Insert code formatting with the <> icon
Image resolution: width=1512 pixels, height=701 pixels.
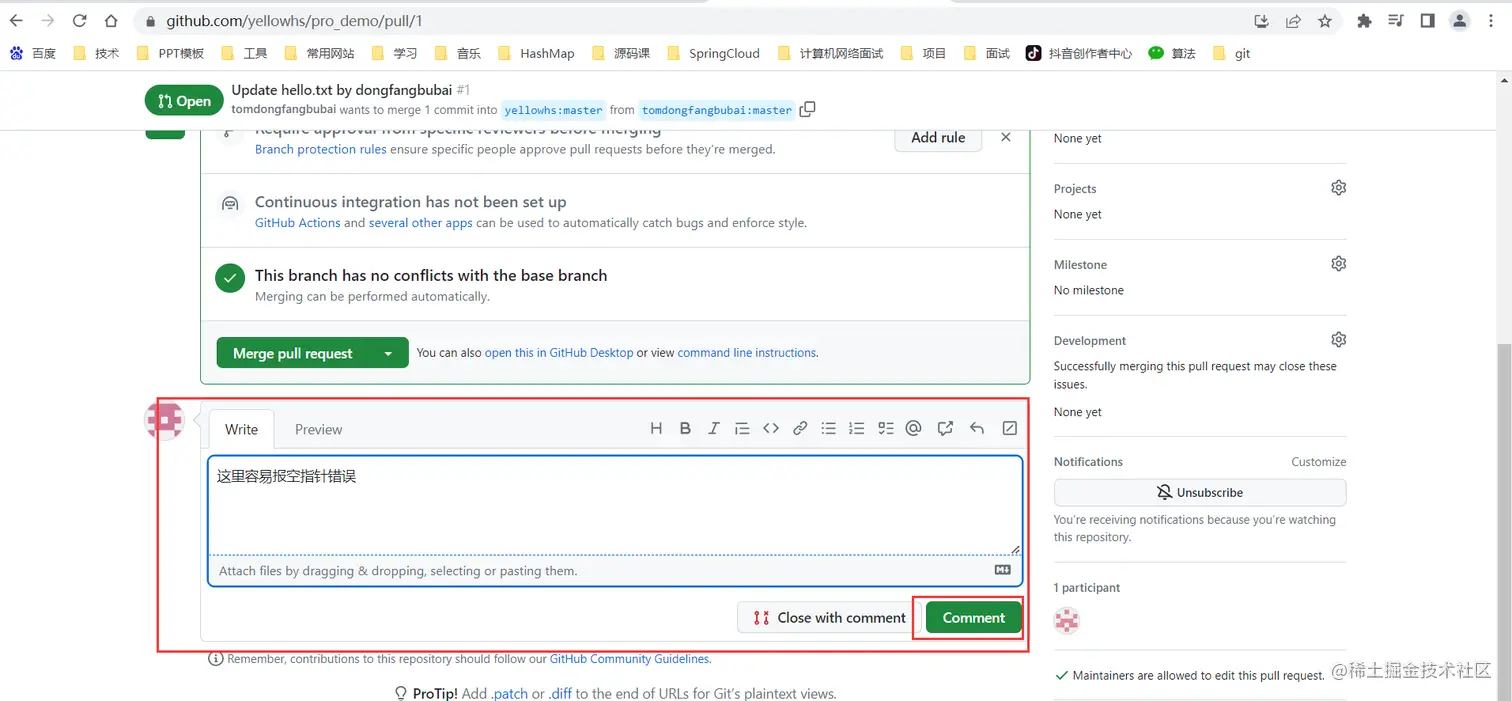coord(771,428)
